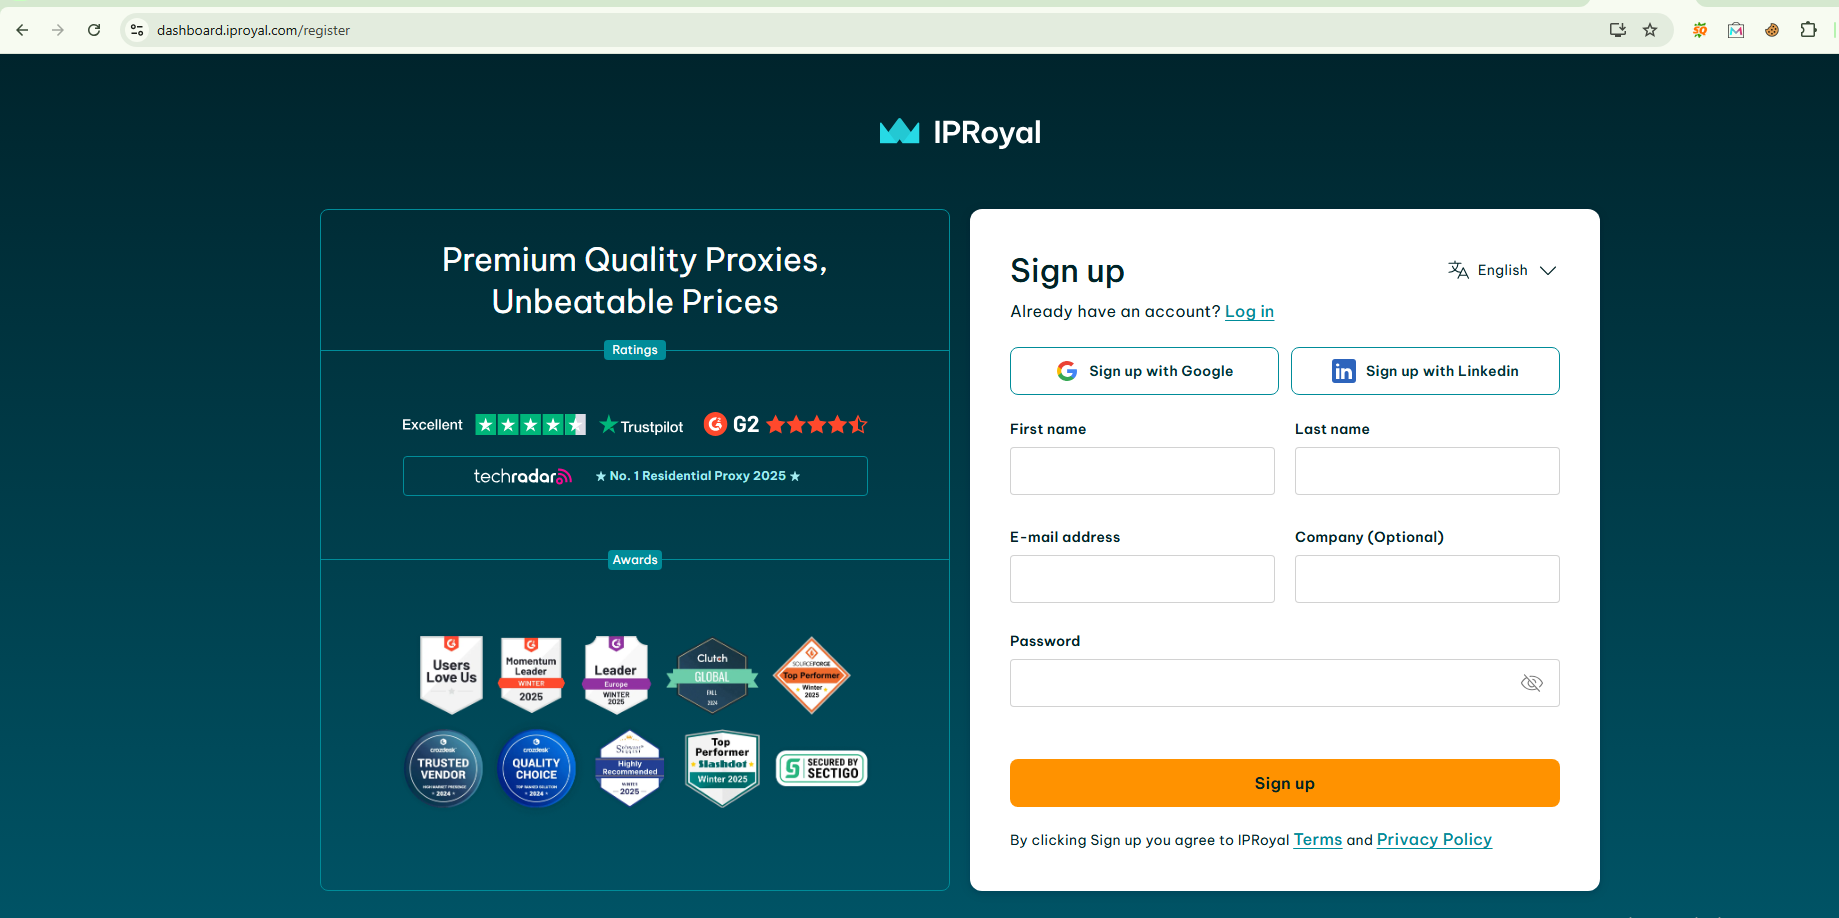Click Sign up with Linkedin button
Image resolution: width=1839 pixels, height=918 pixels.
pyautogui.click(x=1425, y=371)
